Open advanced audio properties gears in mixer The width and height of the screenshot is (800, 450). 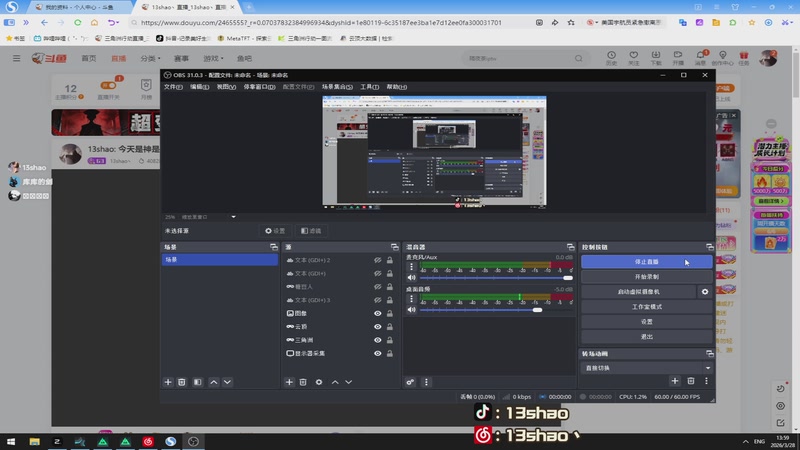click(x=410, y=382)
